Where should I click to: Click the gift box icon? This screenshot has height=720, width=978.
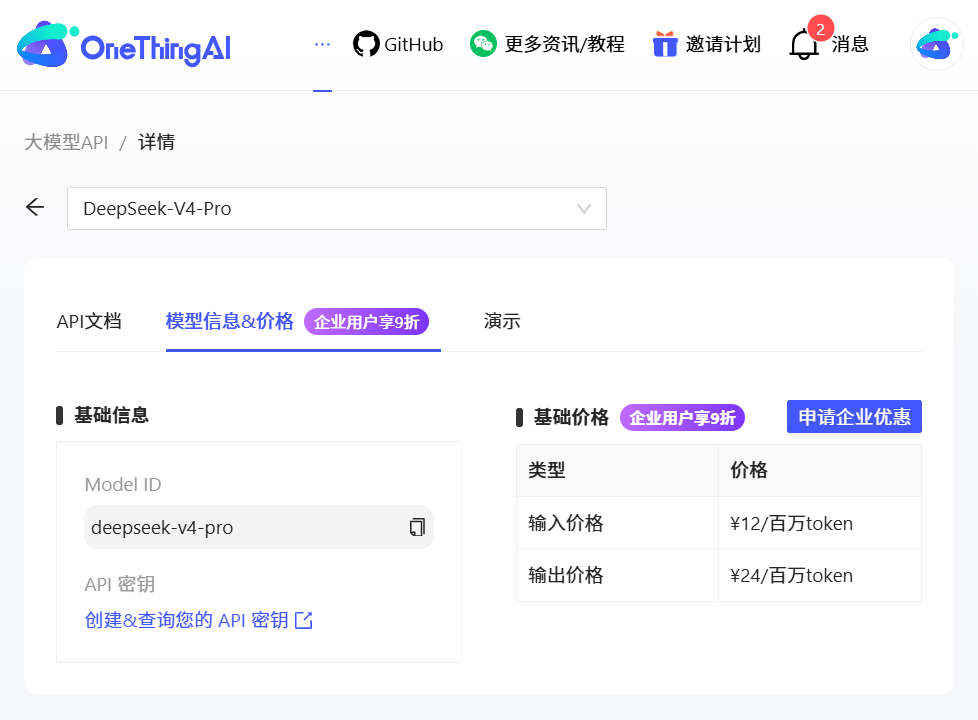coord(665,44)
